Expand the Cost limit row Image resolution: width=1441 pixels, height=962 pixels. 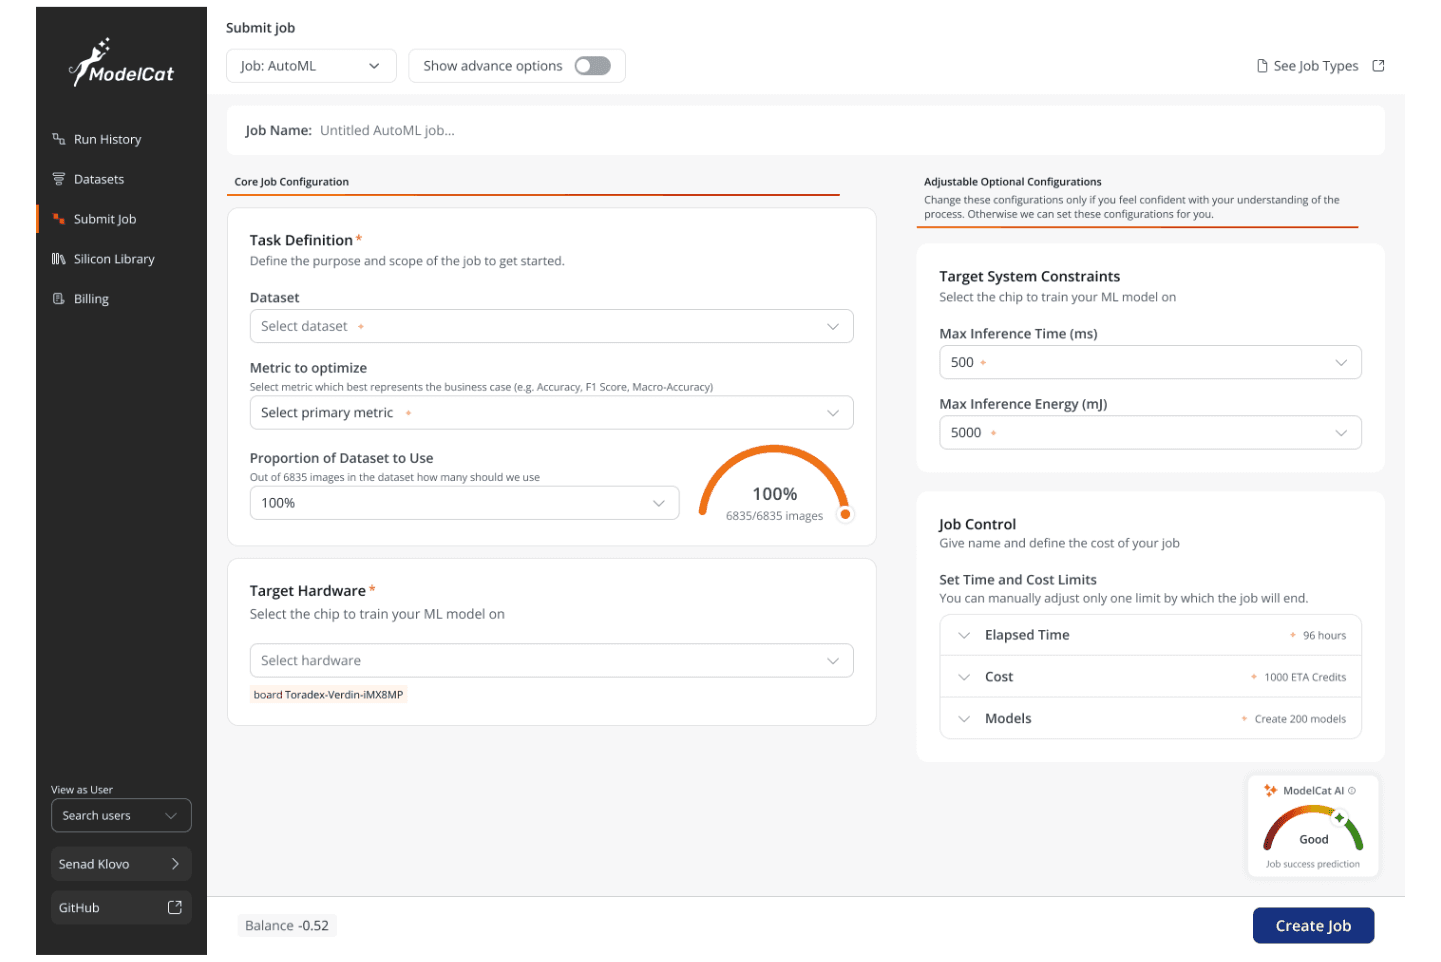964,678
